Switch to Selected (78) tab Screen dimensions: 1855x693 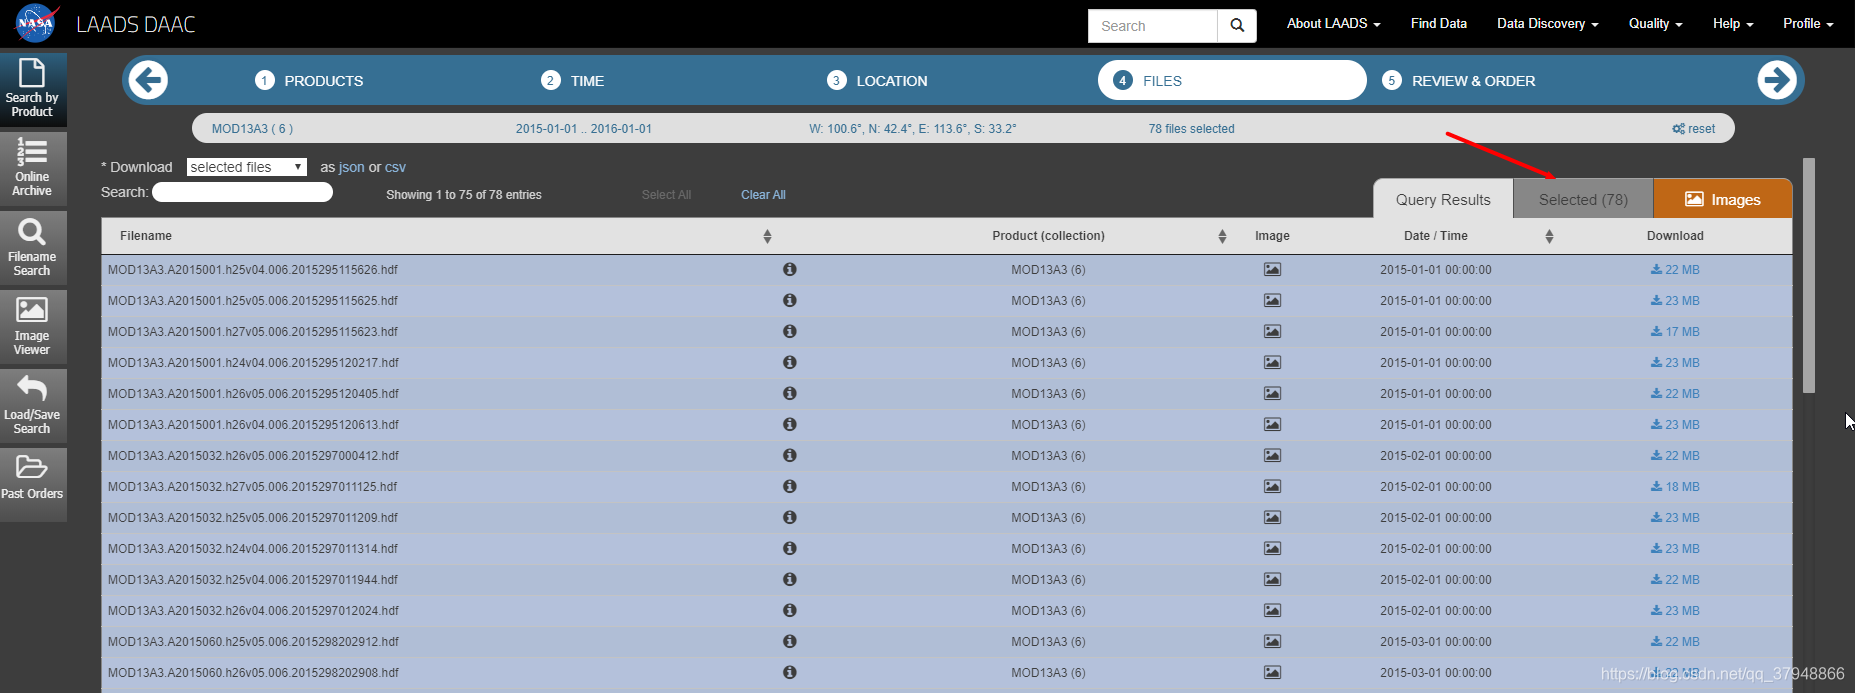click(x=1583, y=199)
